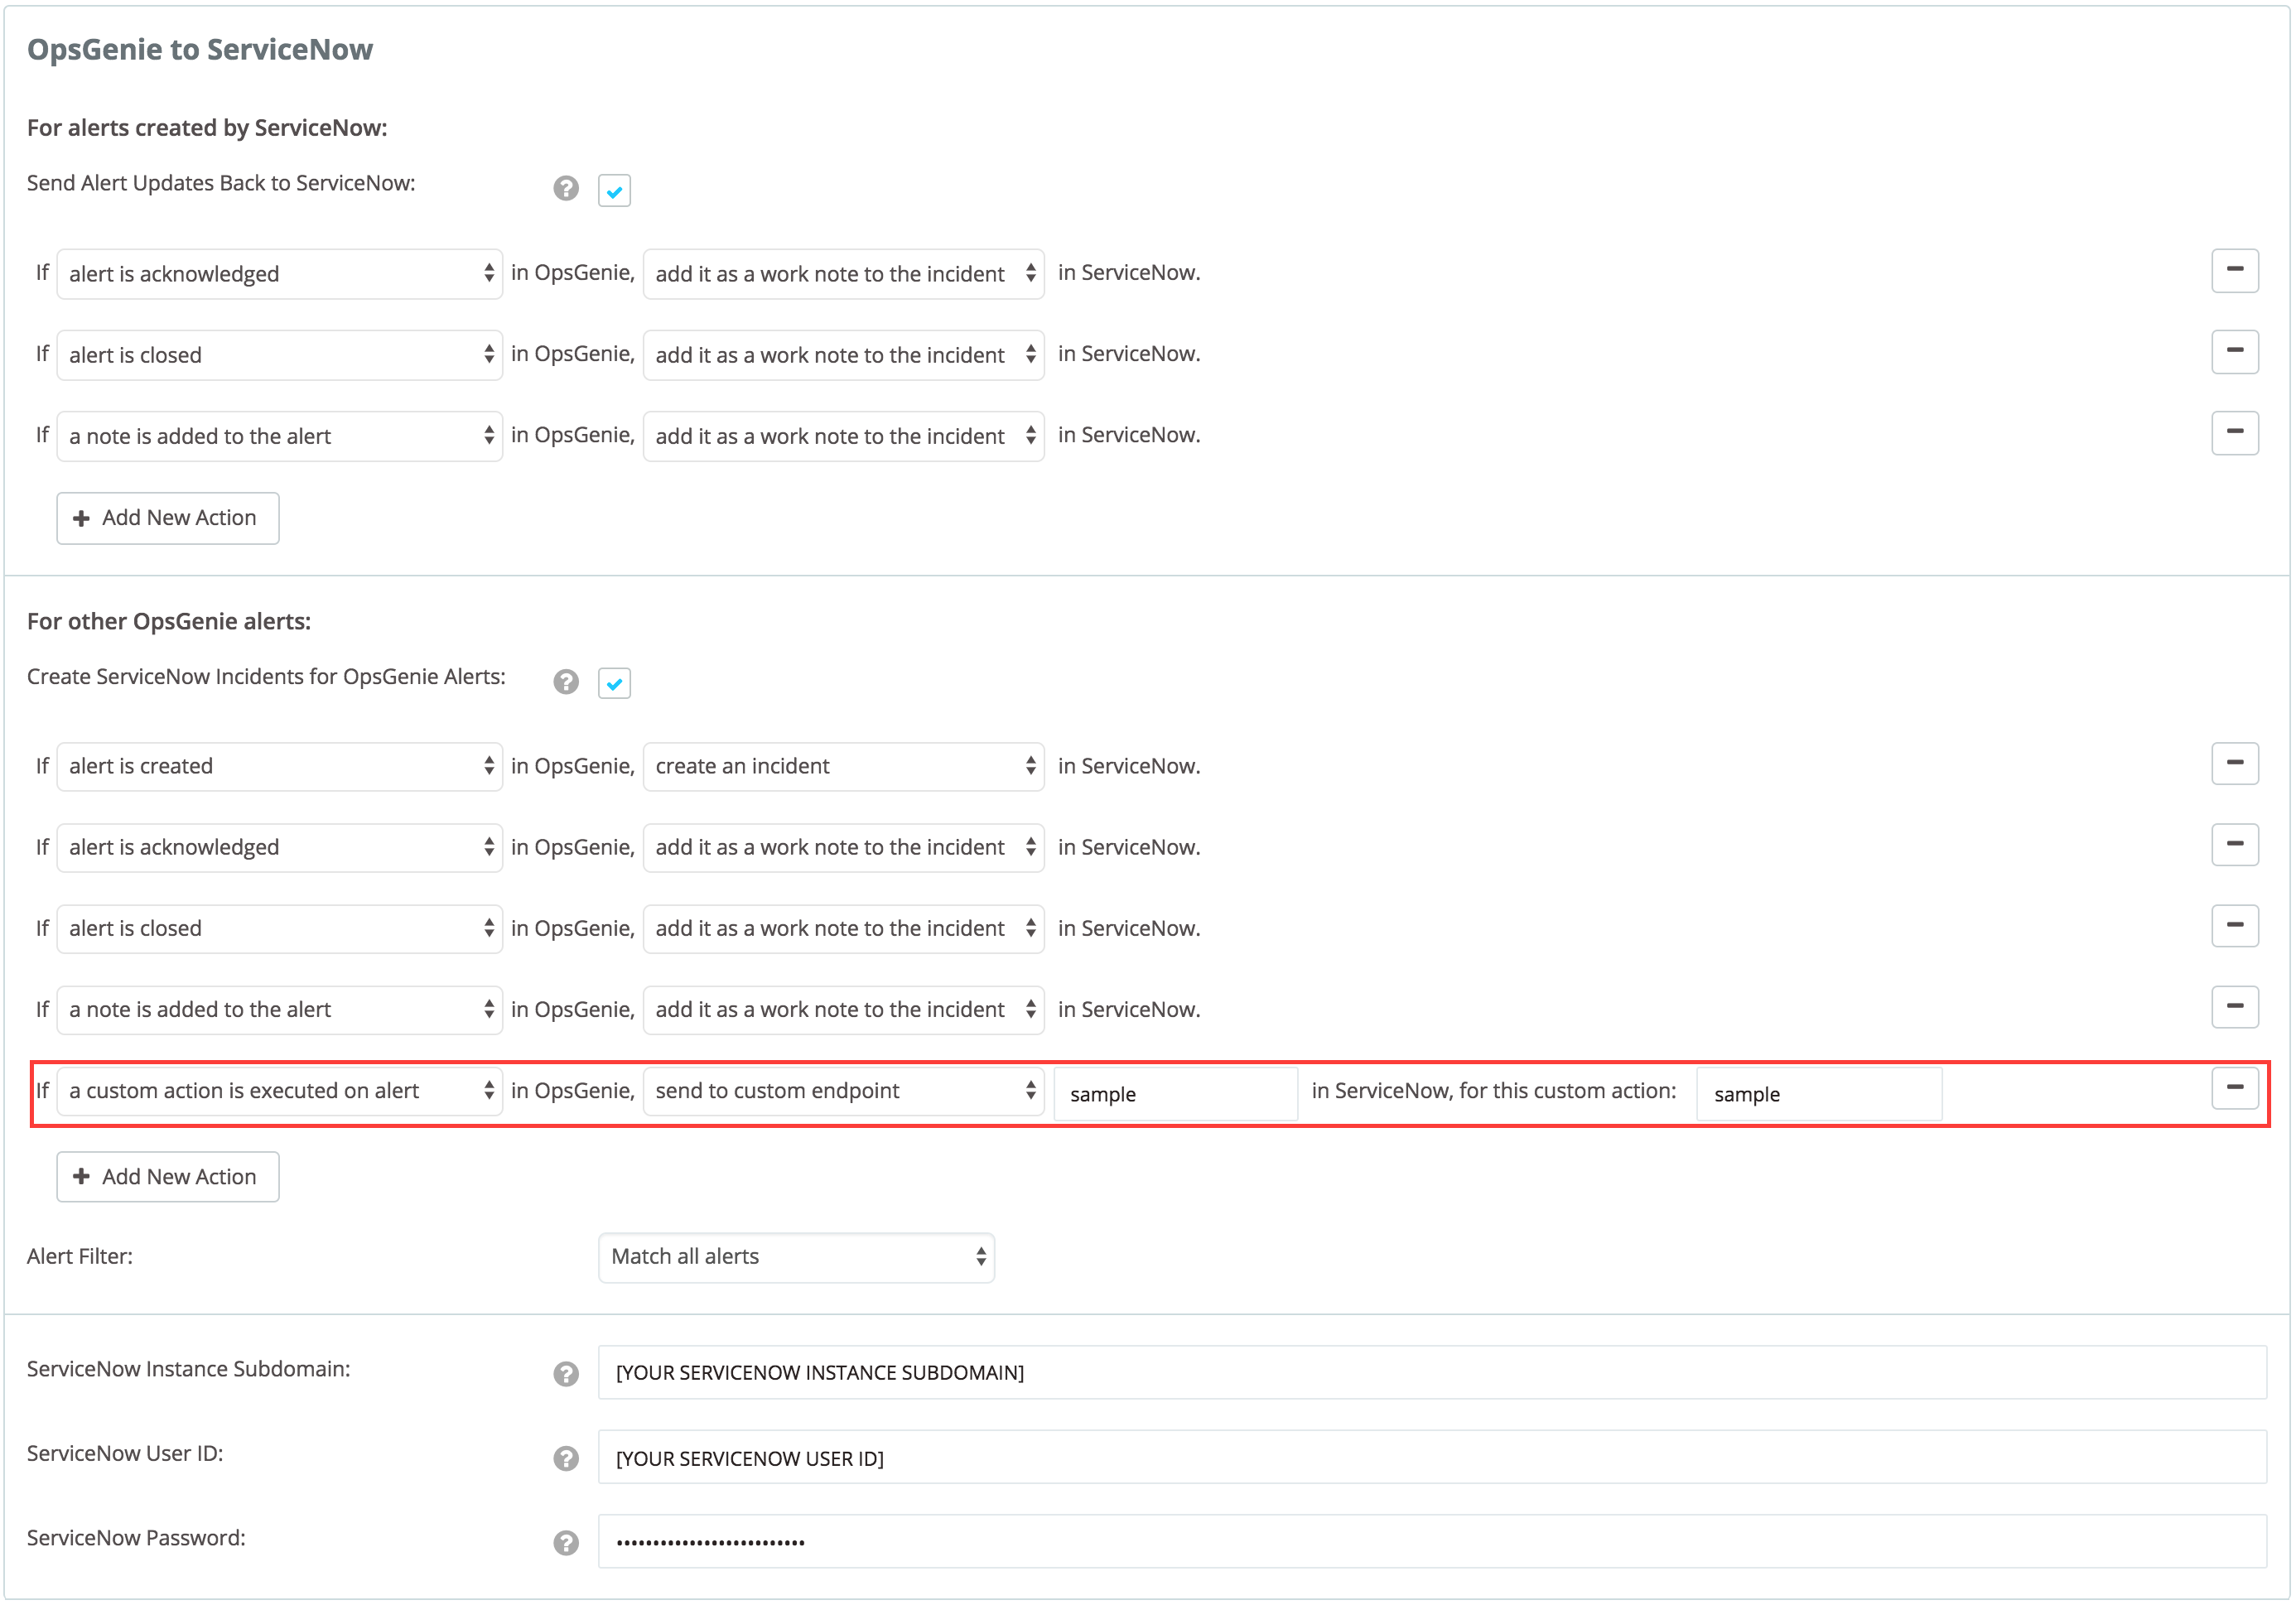
Task: Open 'a note is added' condition dropdown under other alerts
Action: coord(280,1010)
